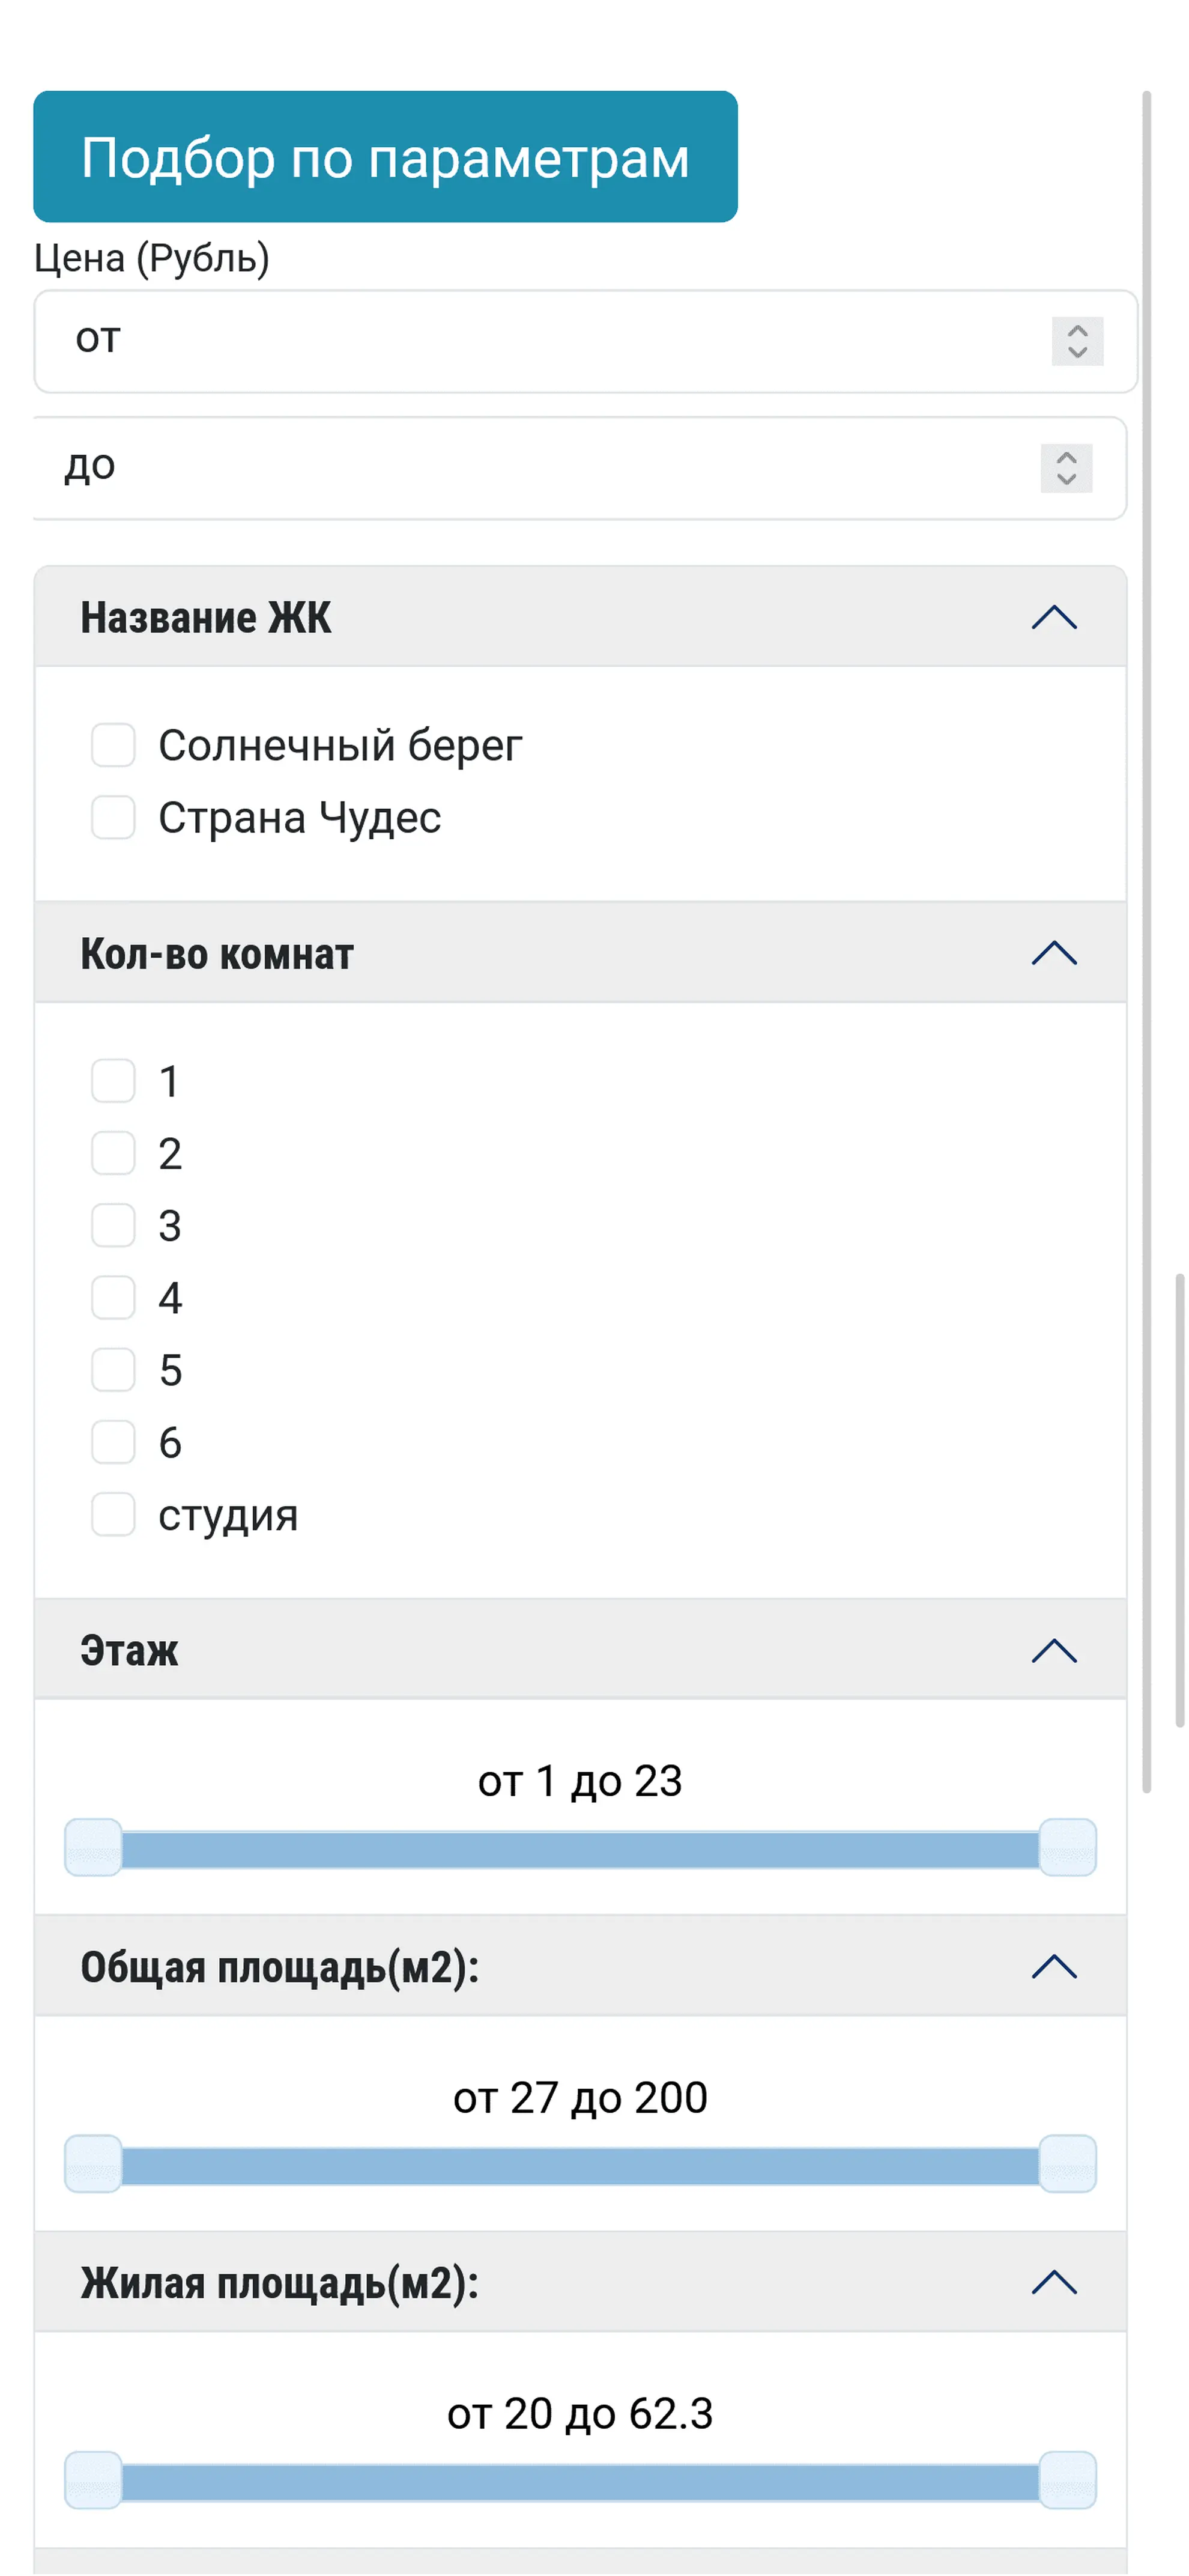Image resolution: width=1189 pixels, height=2576 pixels.
Task: Tick the 6 rooms checkbox
Action: click(x=113, y=1442)
